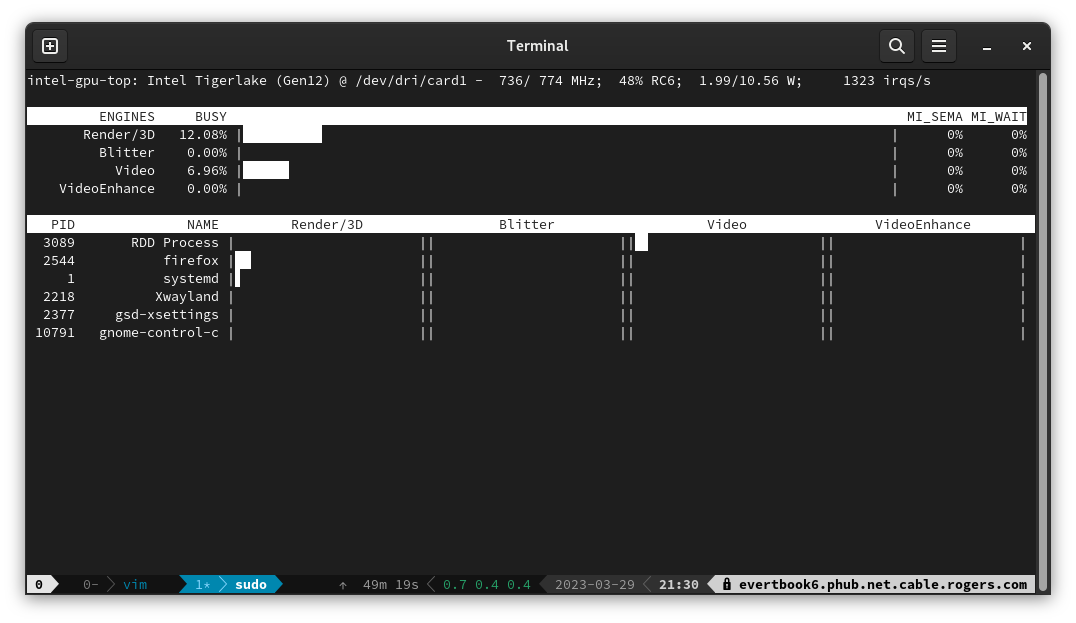Click the systemd process name

coord(191,279)
